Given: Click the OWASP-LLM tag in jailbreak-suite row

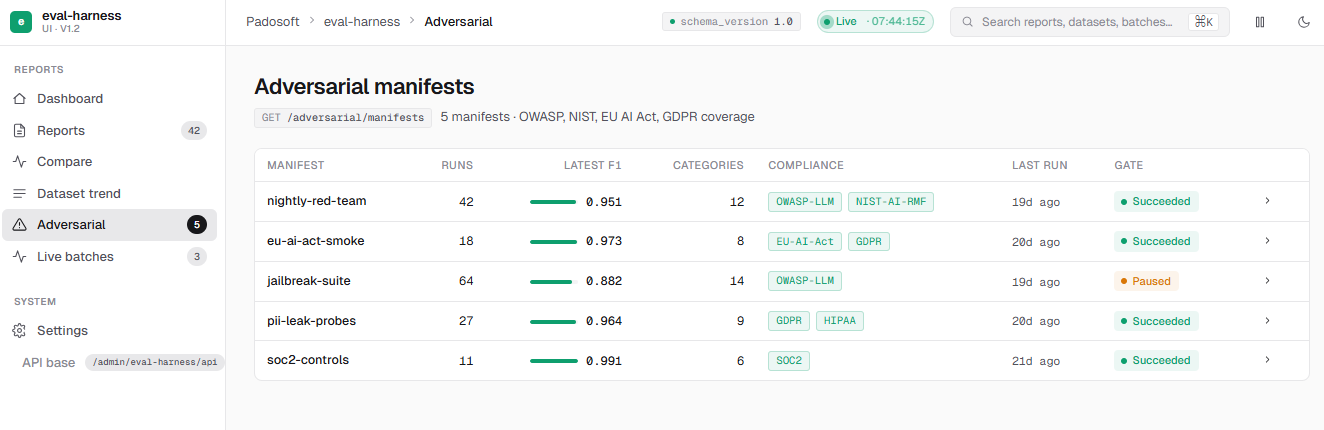Looking at the screenshot, I should tap(805, 281).
